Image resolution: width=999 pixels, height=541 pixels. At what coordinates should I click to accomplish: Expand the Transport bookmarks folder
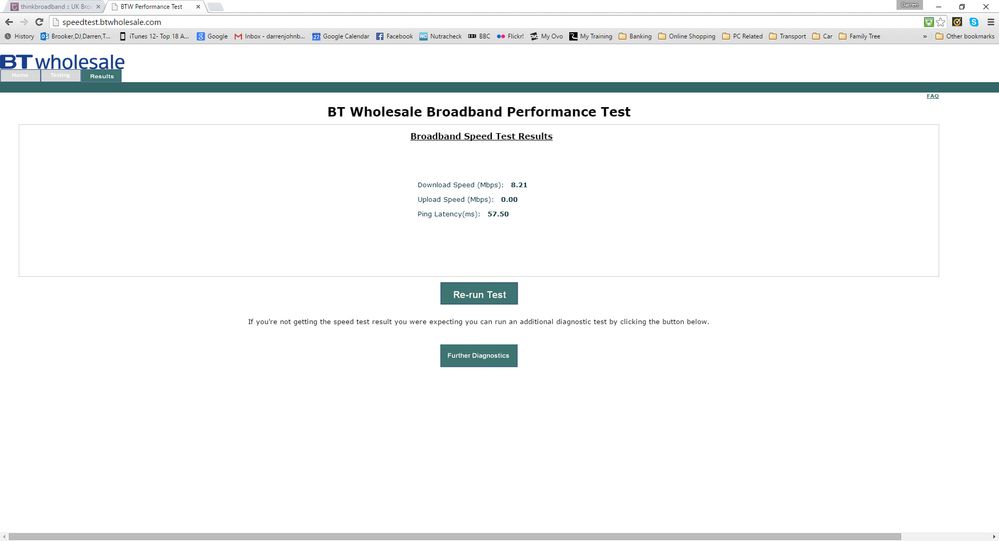point(787,36)
